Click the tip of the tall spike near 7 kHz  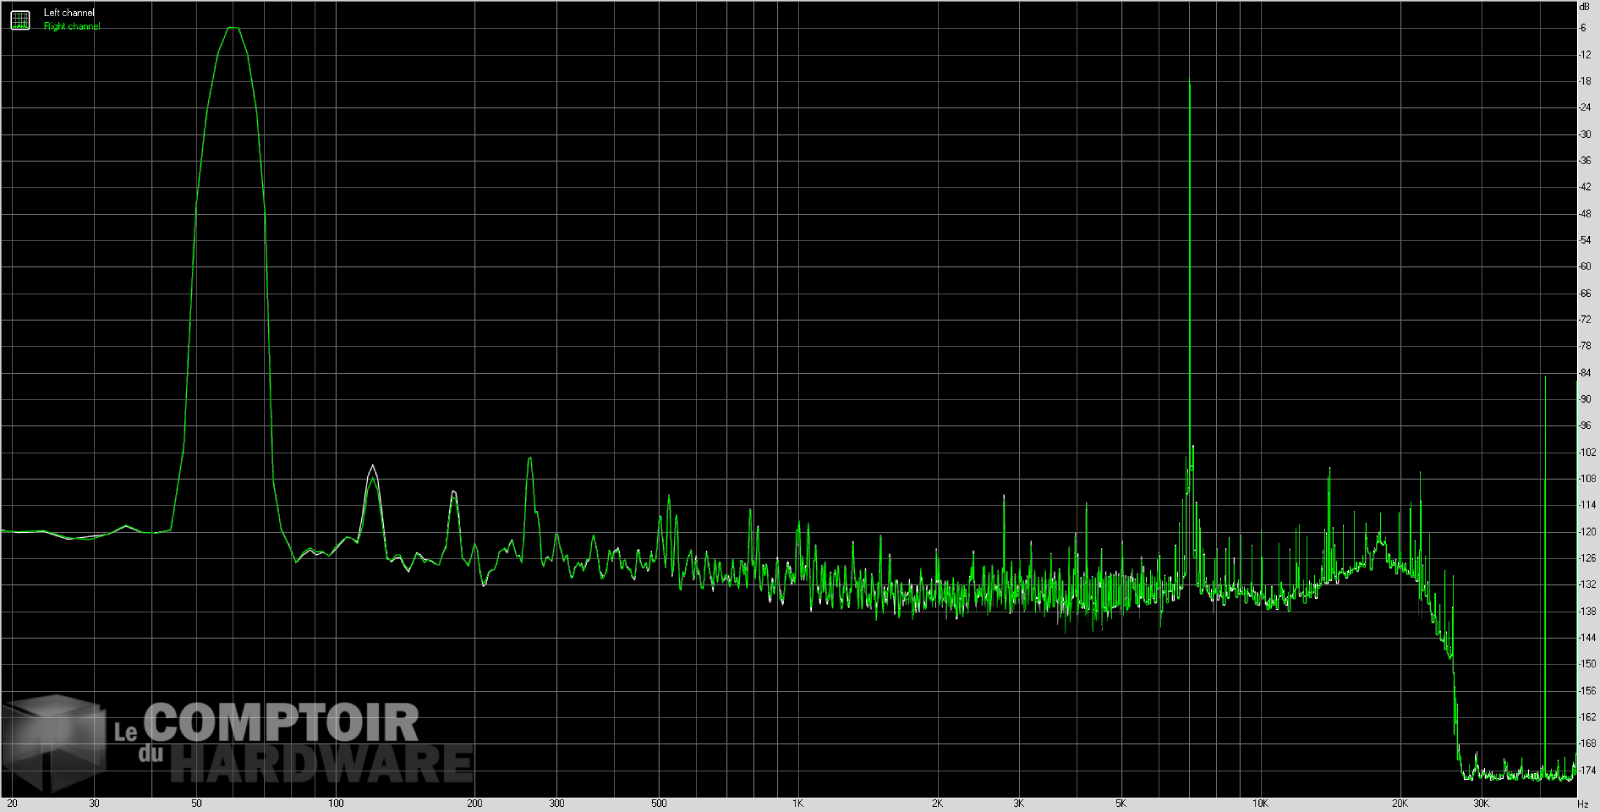[1190, 84]
